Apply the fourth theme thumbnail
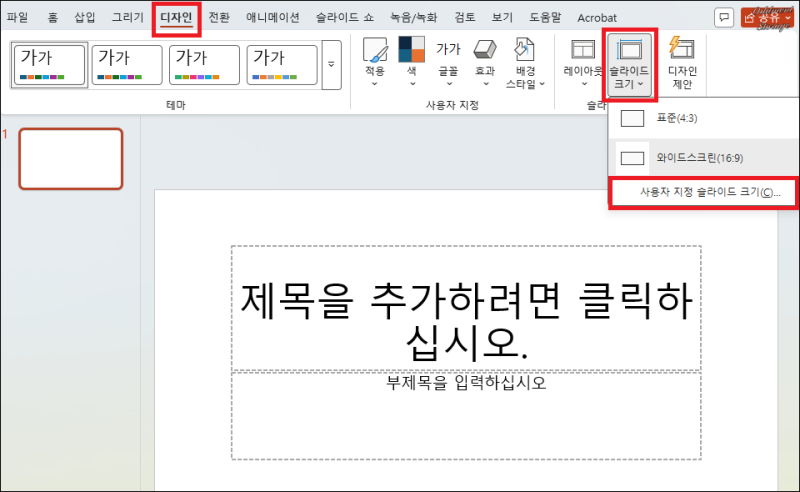Viewport: 800px width, 492px height. (282, 65)
